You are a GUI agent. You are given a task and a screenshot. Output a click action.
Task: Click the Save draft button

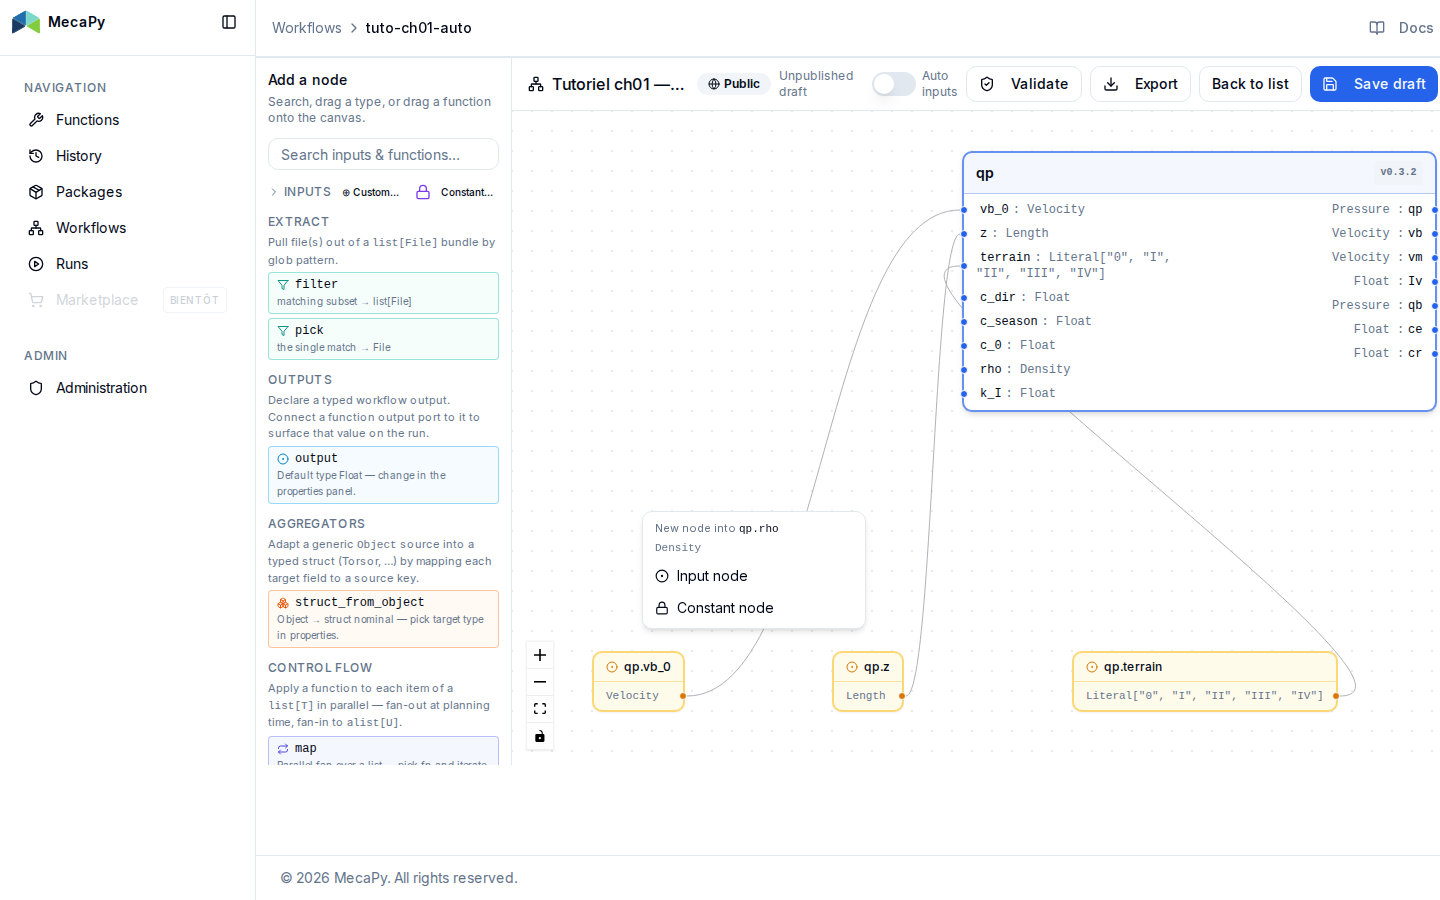click(x=1374, y=84)
